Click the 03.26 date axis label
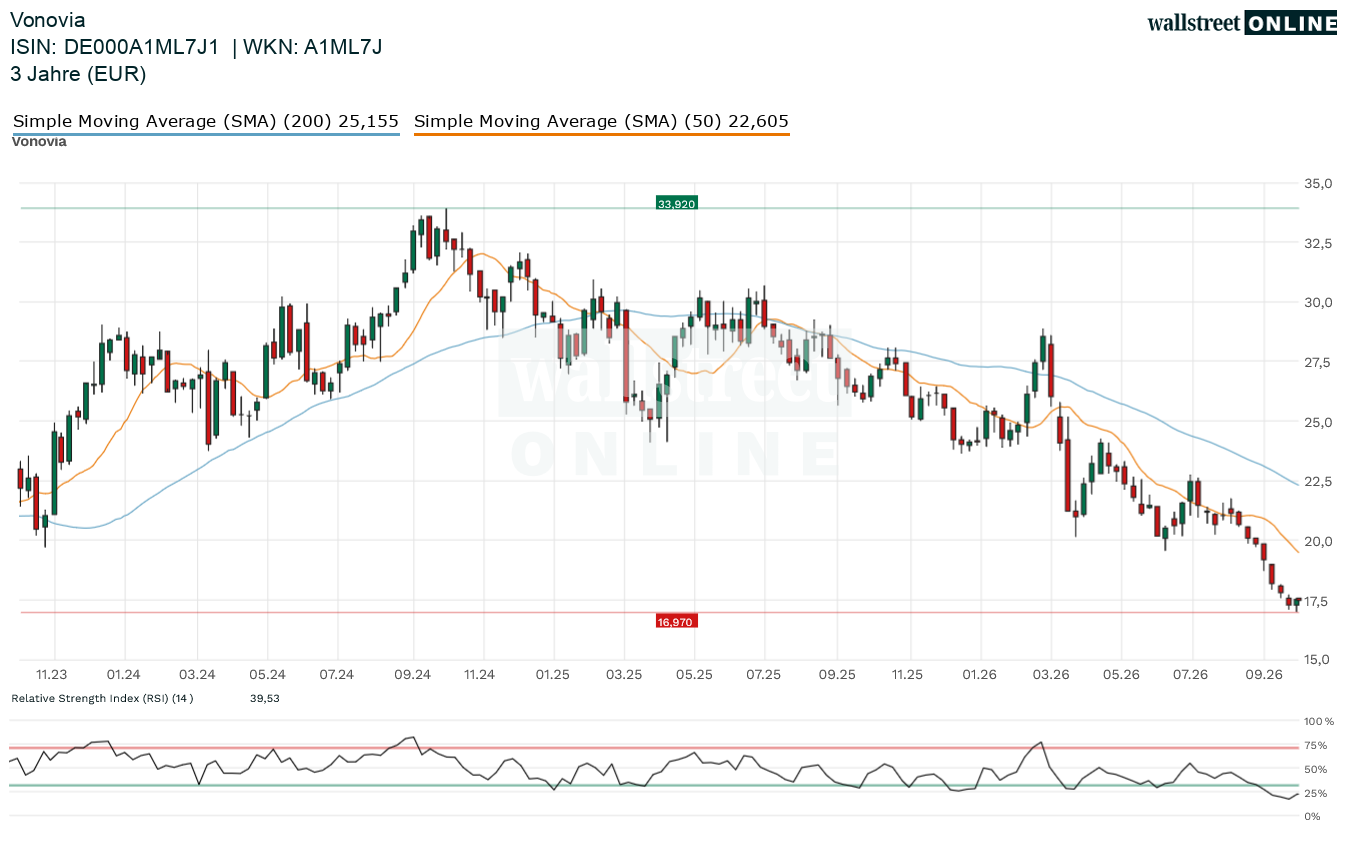Screen dimensions: 1349x843 (x=1050, y=674)
